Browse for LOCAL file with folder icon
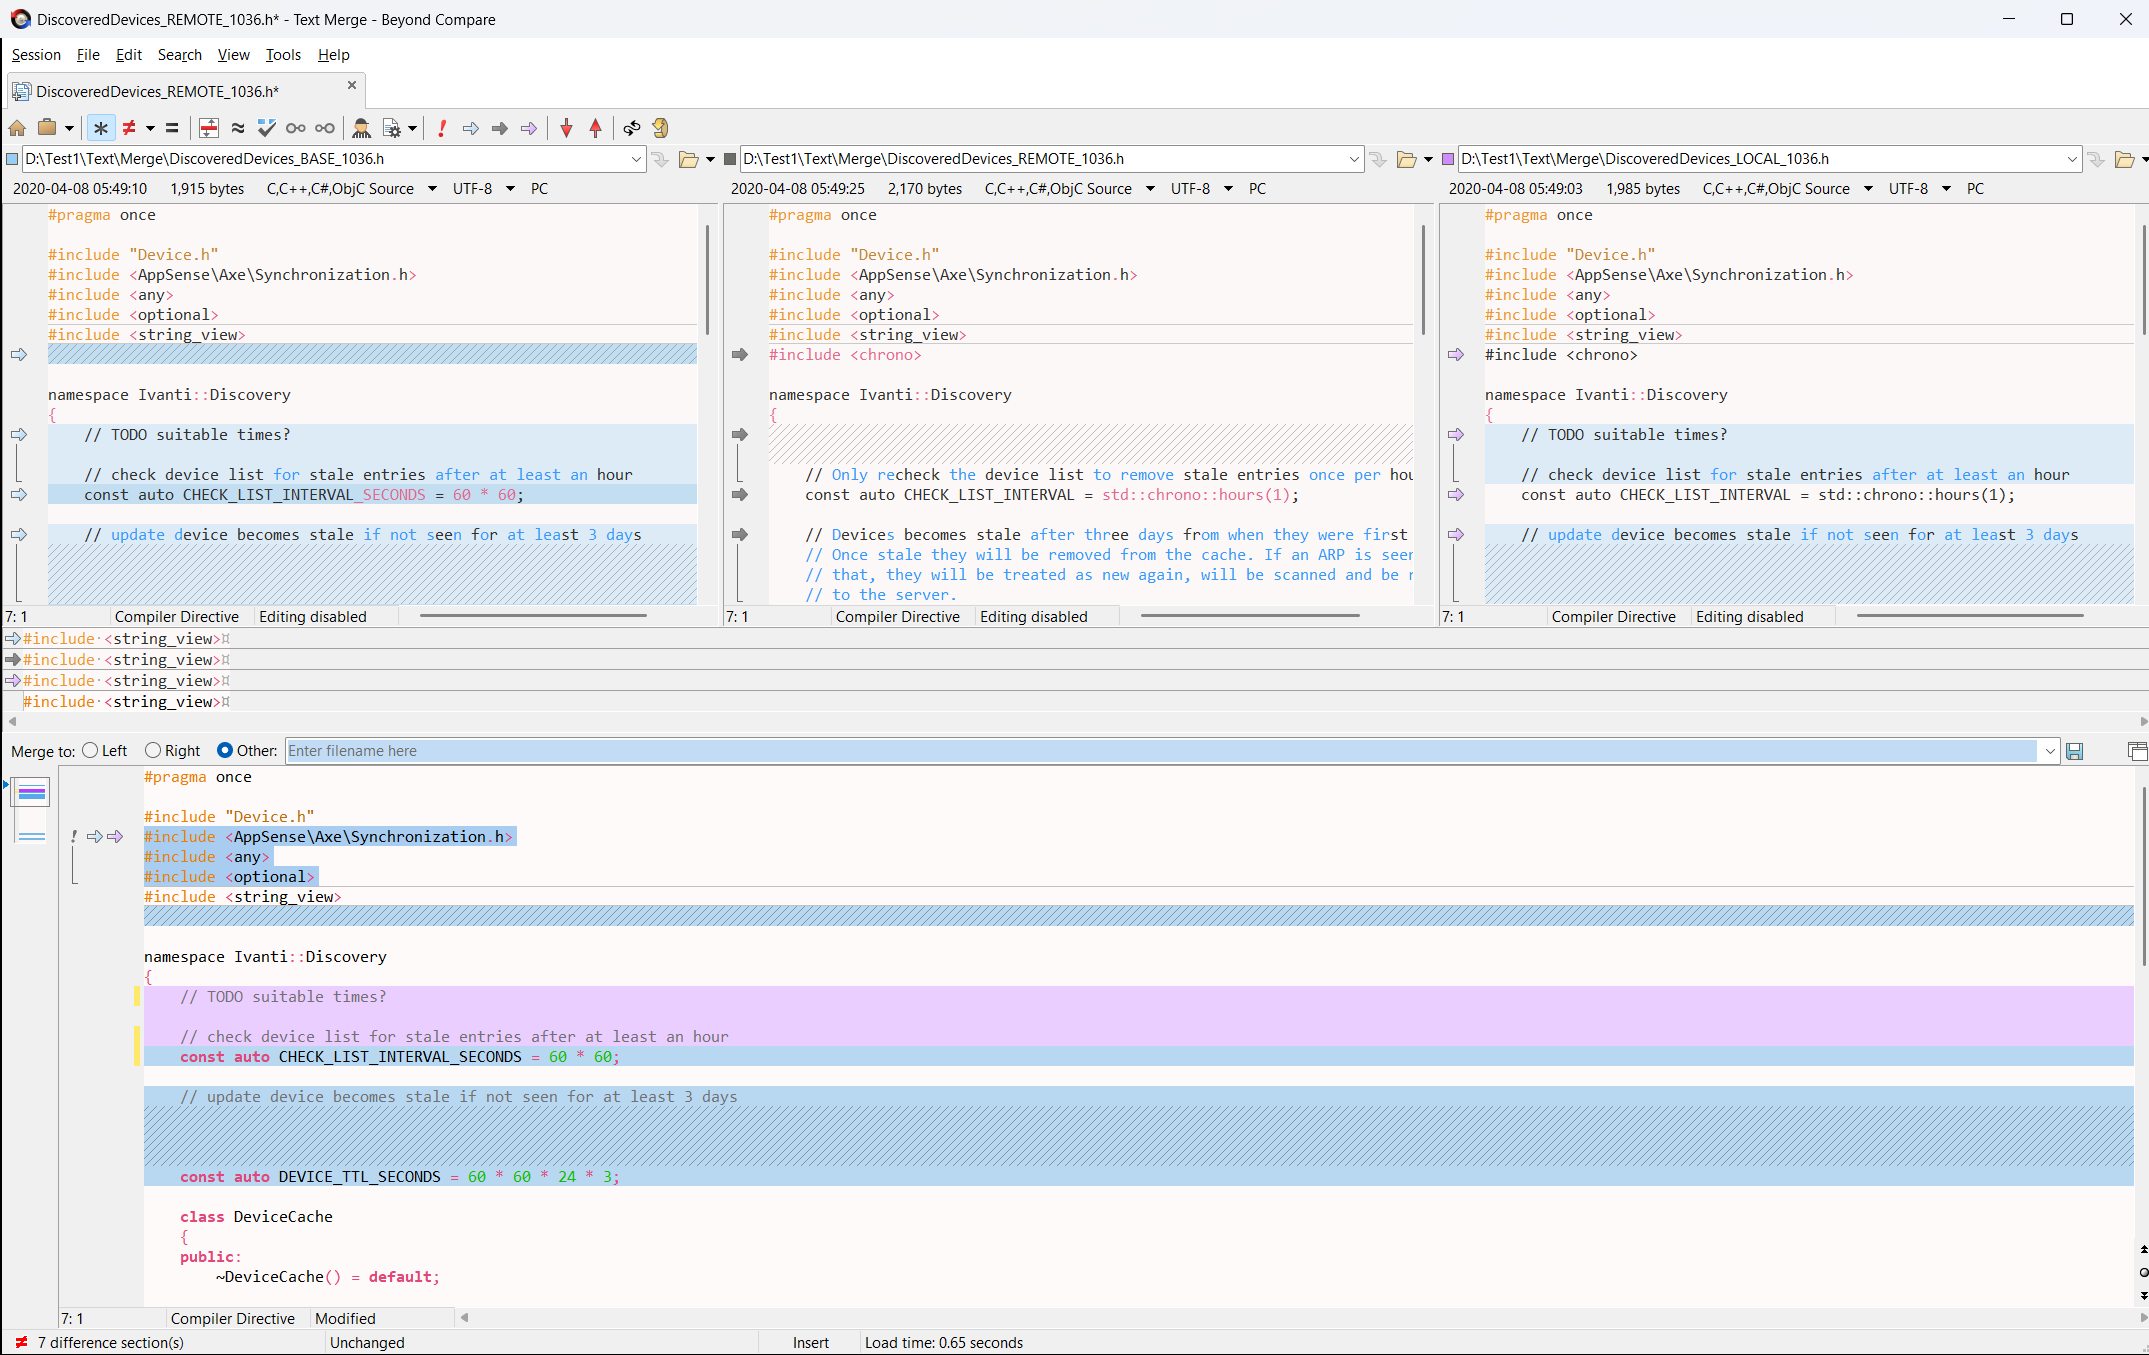The image size is (2149, 1355). [2125, 159]
